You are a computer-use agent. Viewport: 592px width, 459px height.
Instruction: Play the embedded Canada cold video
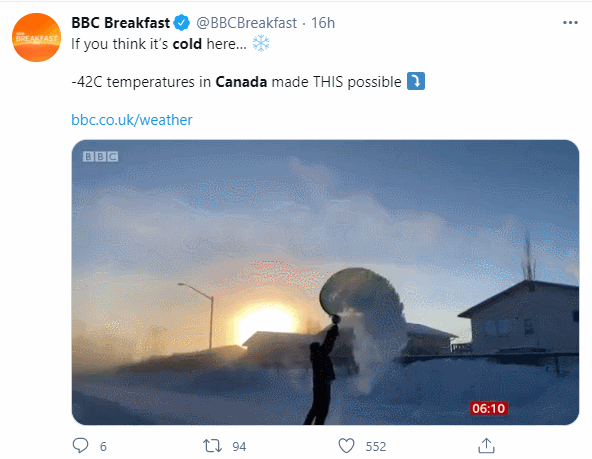(x=325, y=282)
